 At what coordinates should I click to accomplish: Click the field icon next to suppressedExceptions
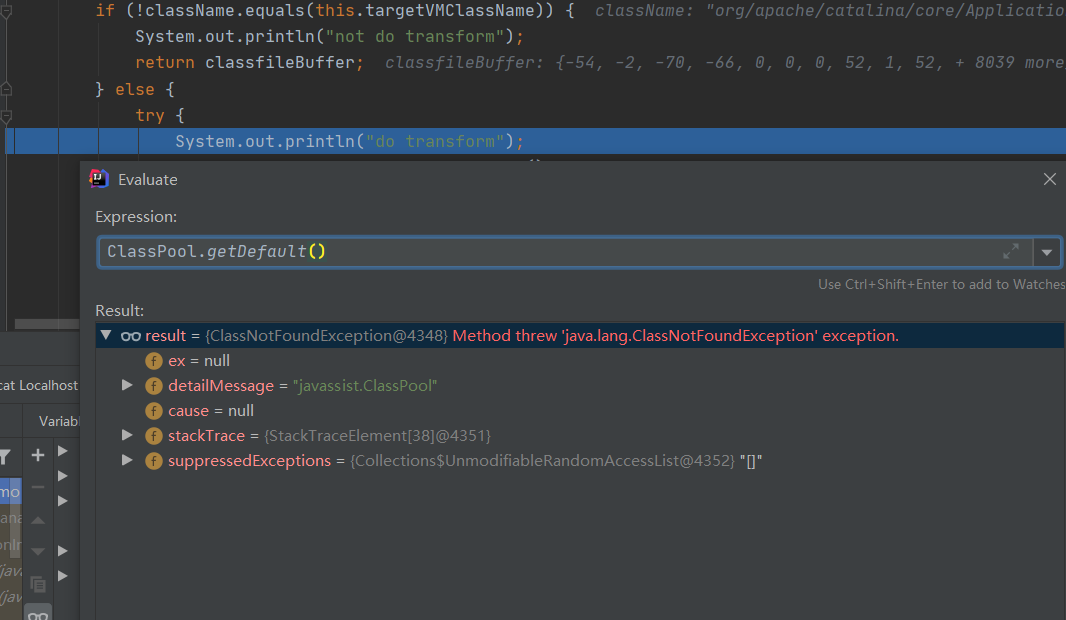(x=154, y=461)
